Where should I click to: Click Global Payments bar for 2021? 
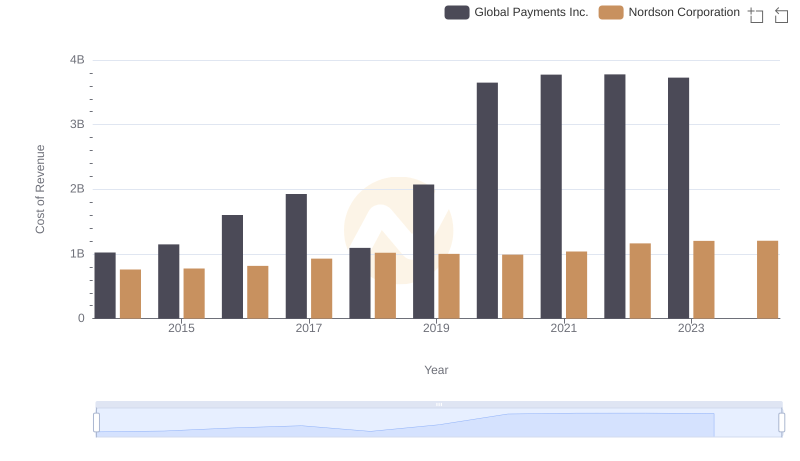(551, 197)
